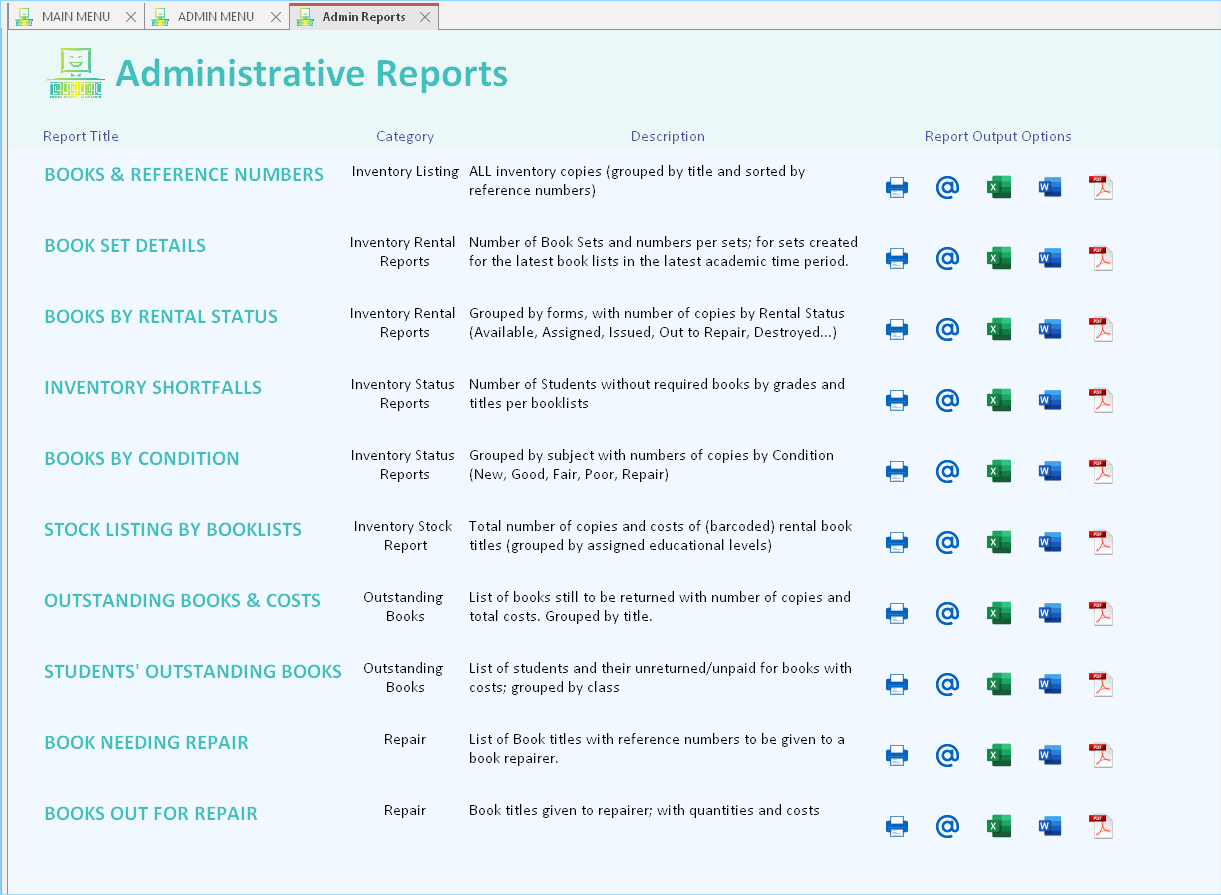Close the Admin Reports tab

point(425,17)
